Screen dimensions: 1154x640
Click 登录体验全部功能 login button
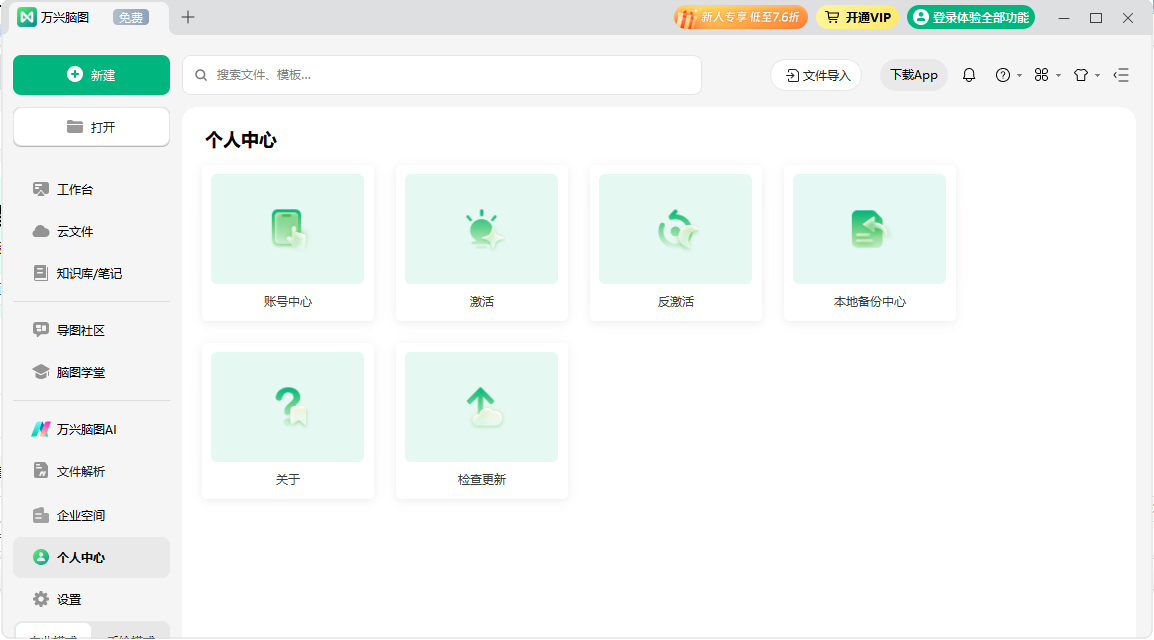(x=971, y=17)
